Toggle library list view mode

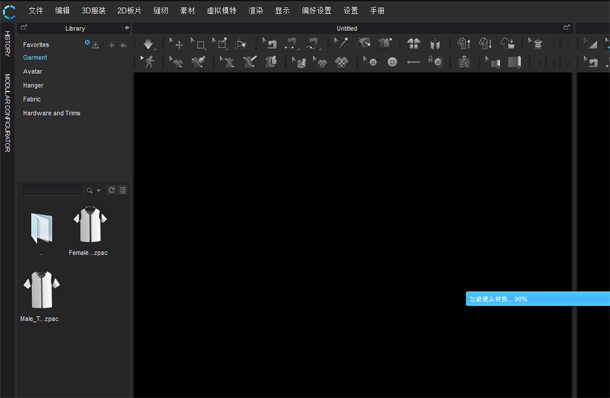click(x=123, y=190)
